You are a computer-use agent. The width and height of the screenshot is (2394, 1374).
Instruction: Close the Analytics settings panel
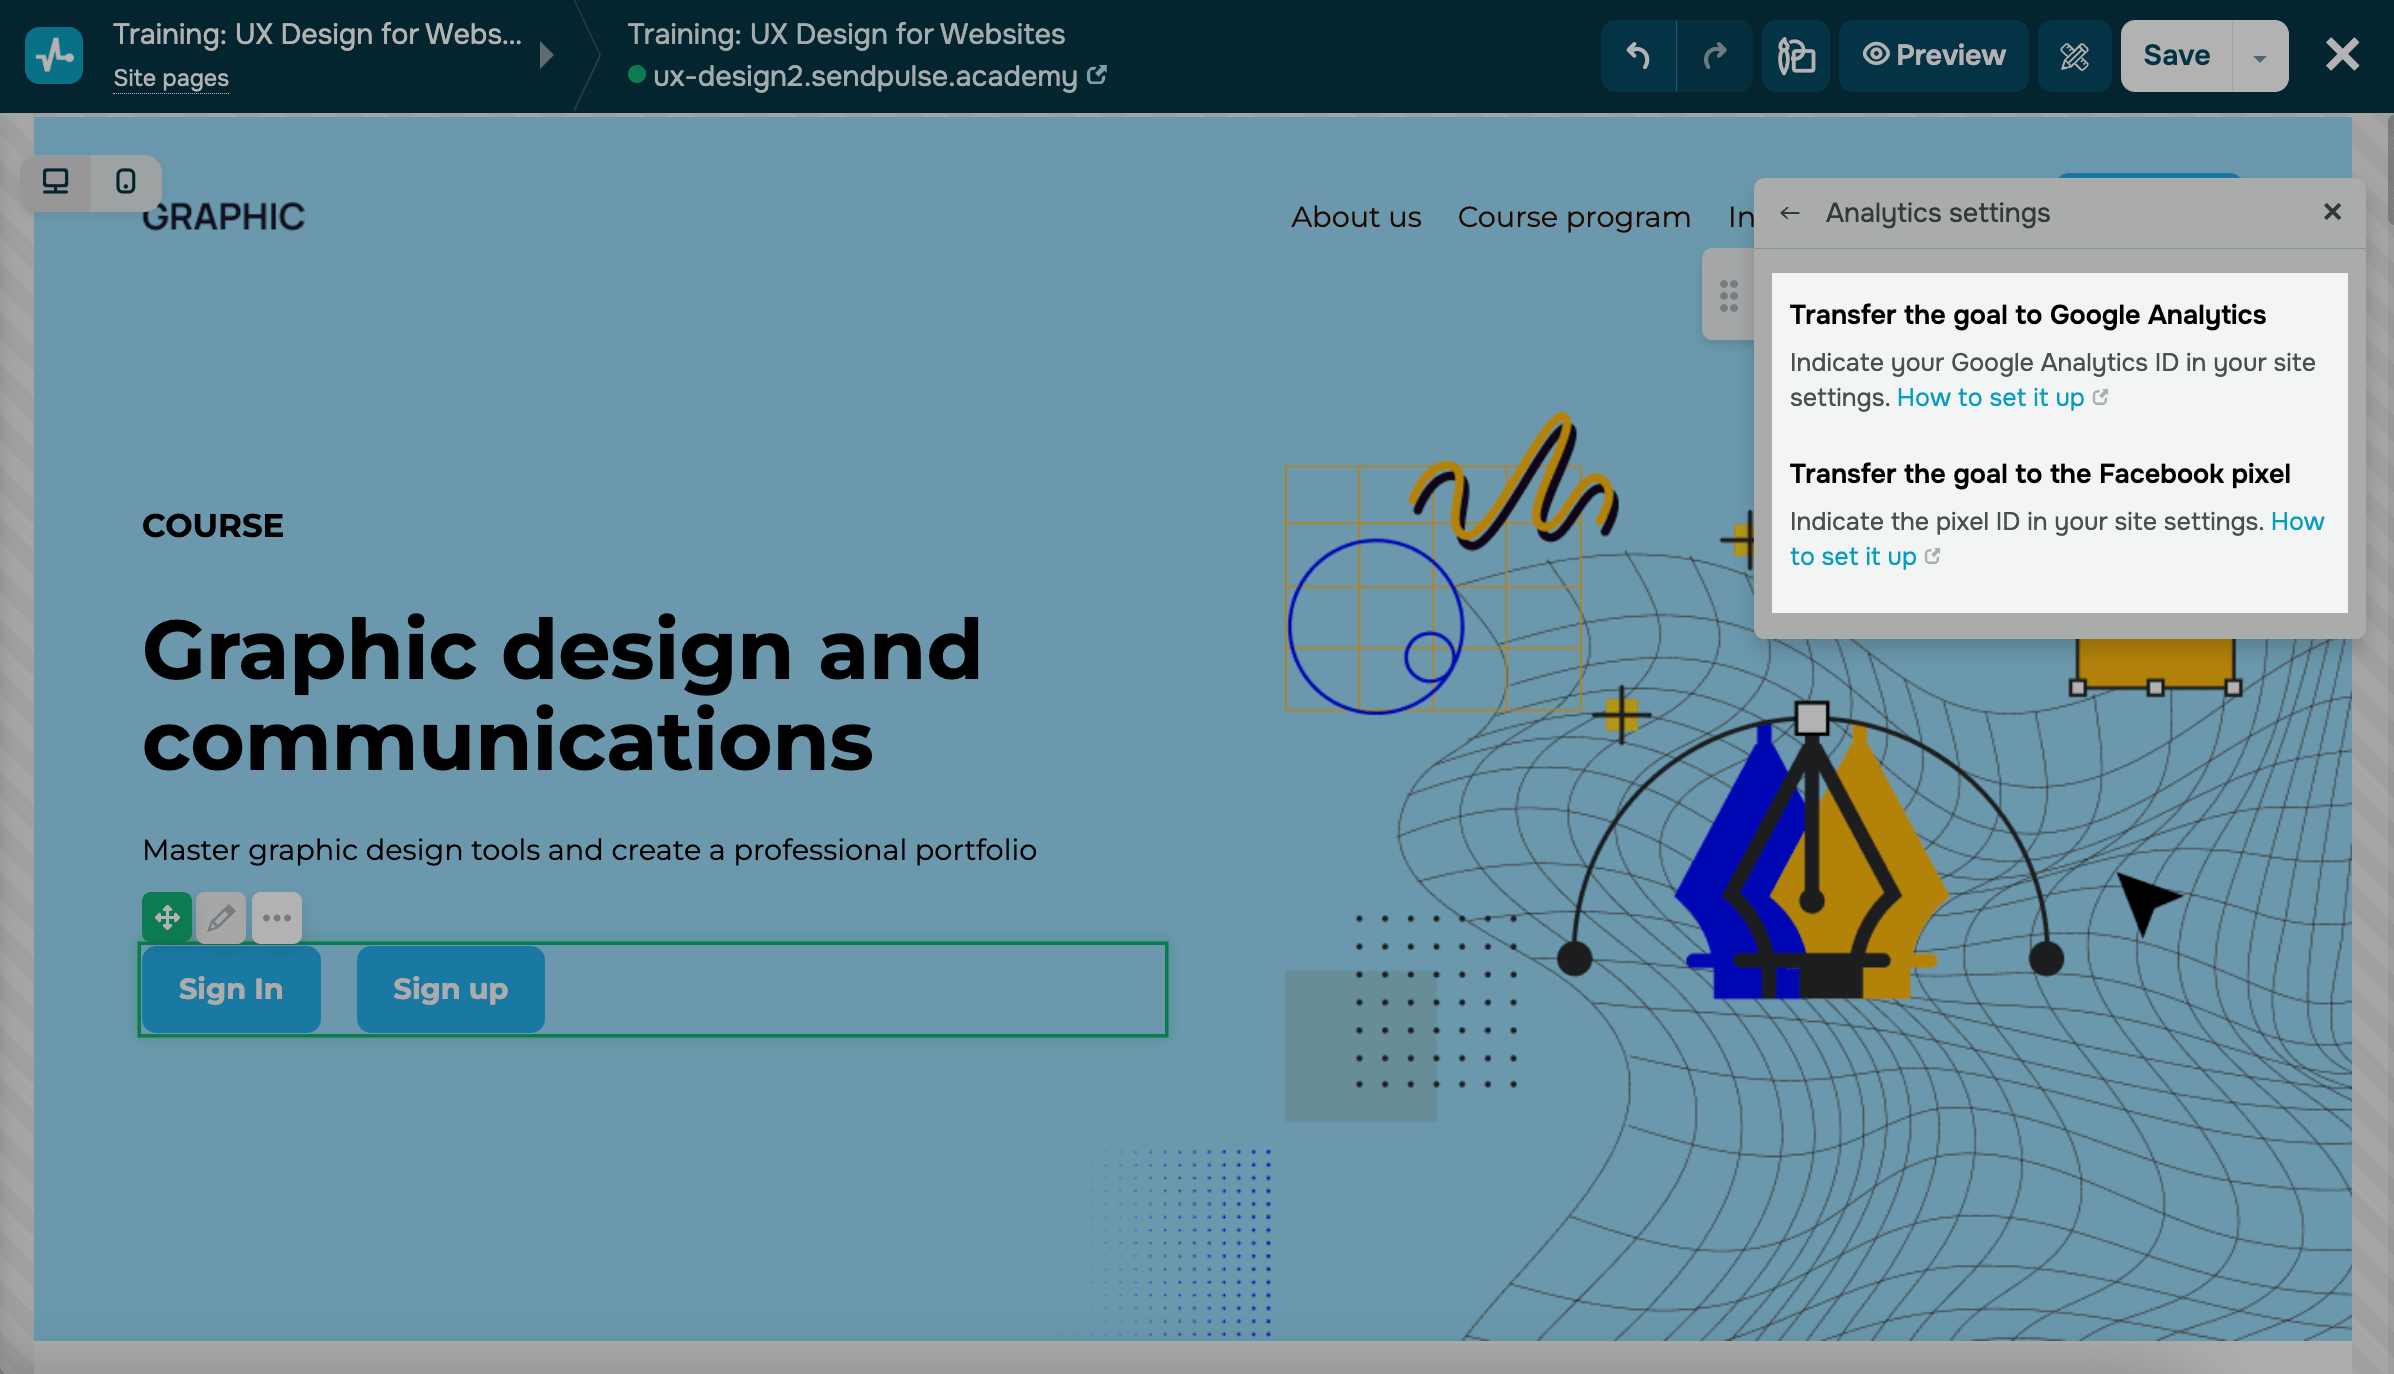tap(2332, 212)
